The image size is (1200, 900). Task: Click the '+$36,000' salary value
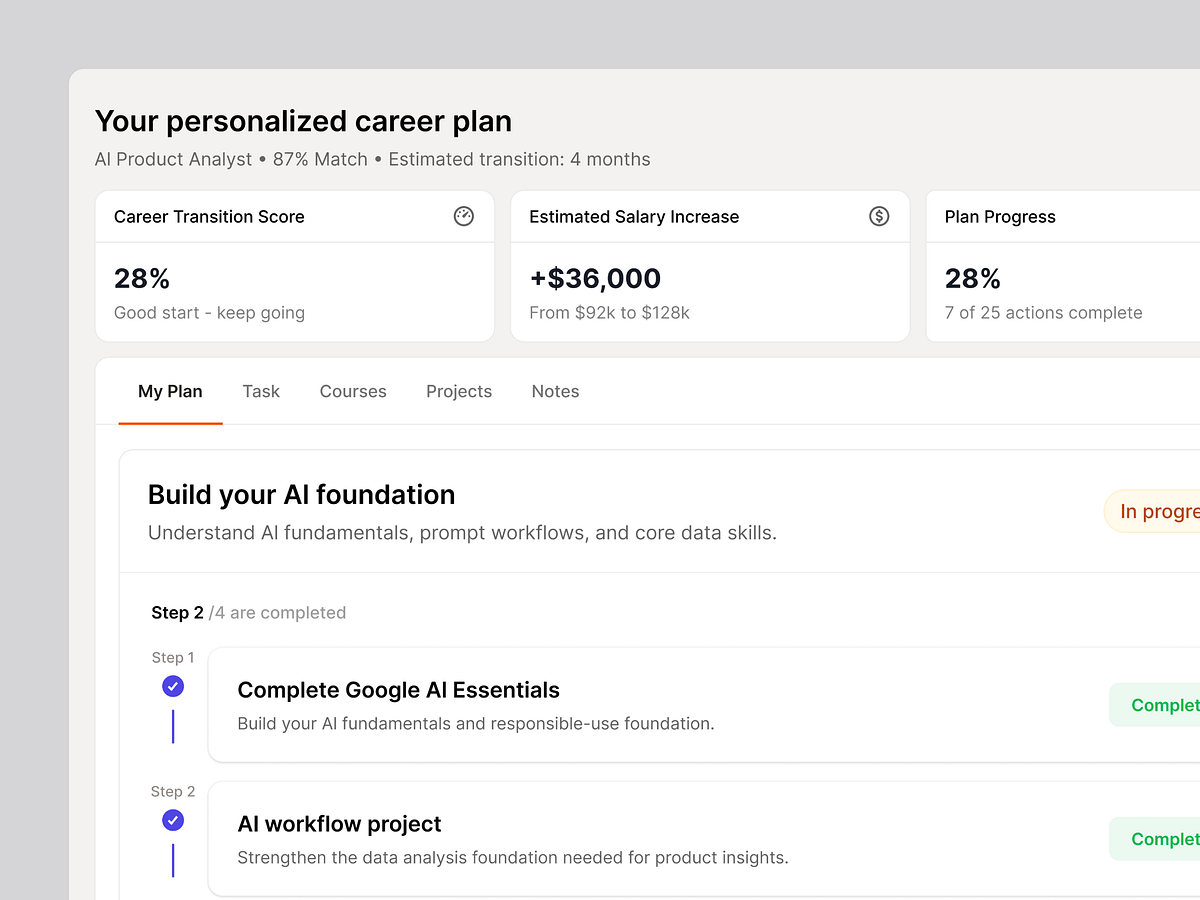tap(595, 278)
